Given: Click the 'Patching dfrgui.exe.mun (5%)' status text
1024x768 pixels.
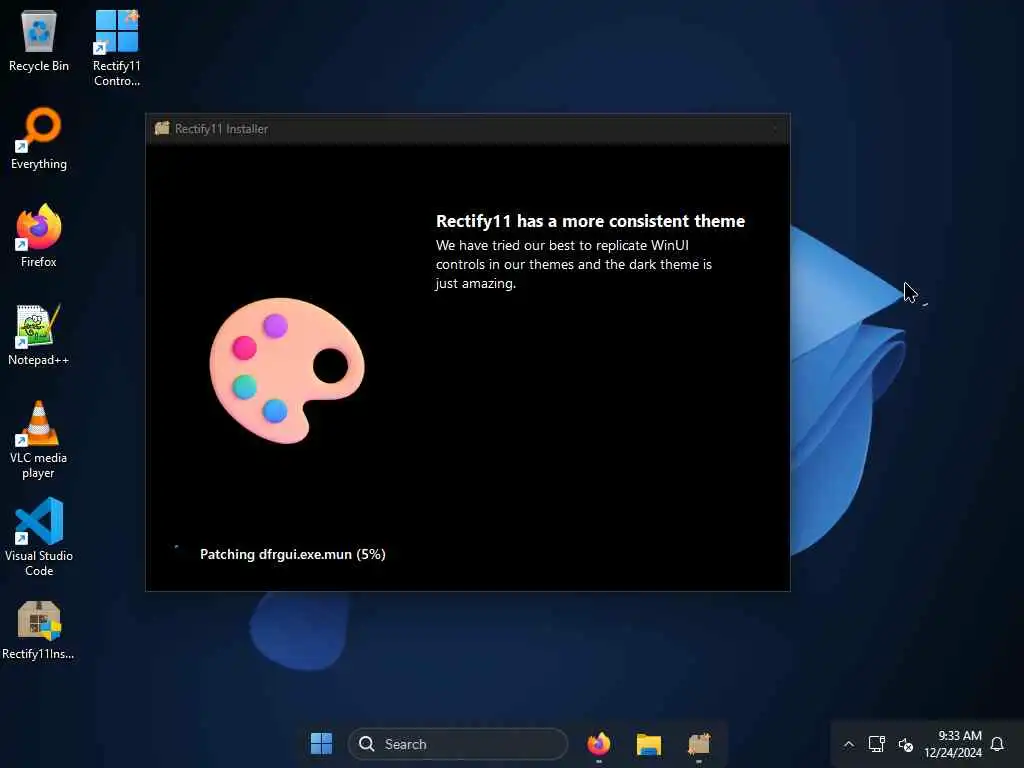Looking at the screenshot, I should [293, 554].
